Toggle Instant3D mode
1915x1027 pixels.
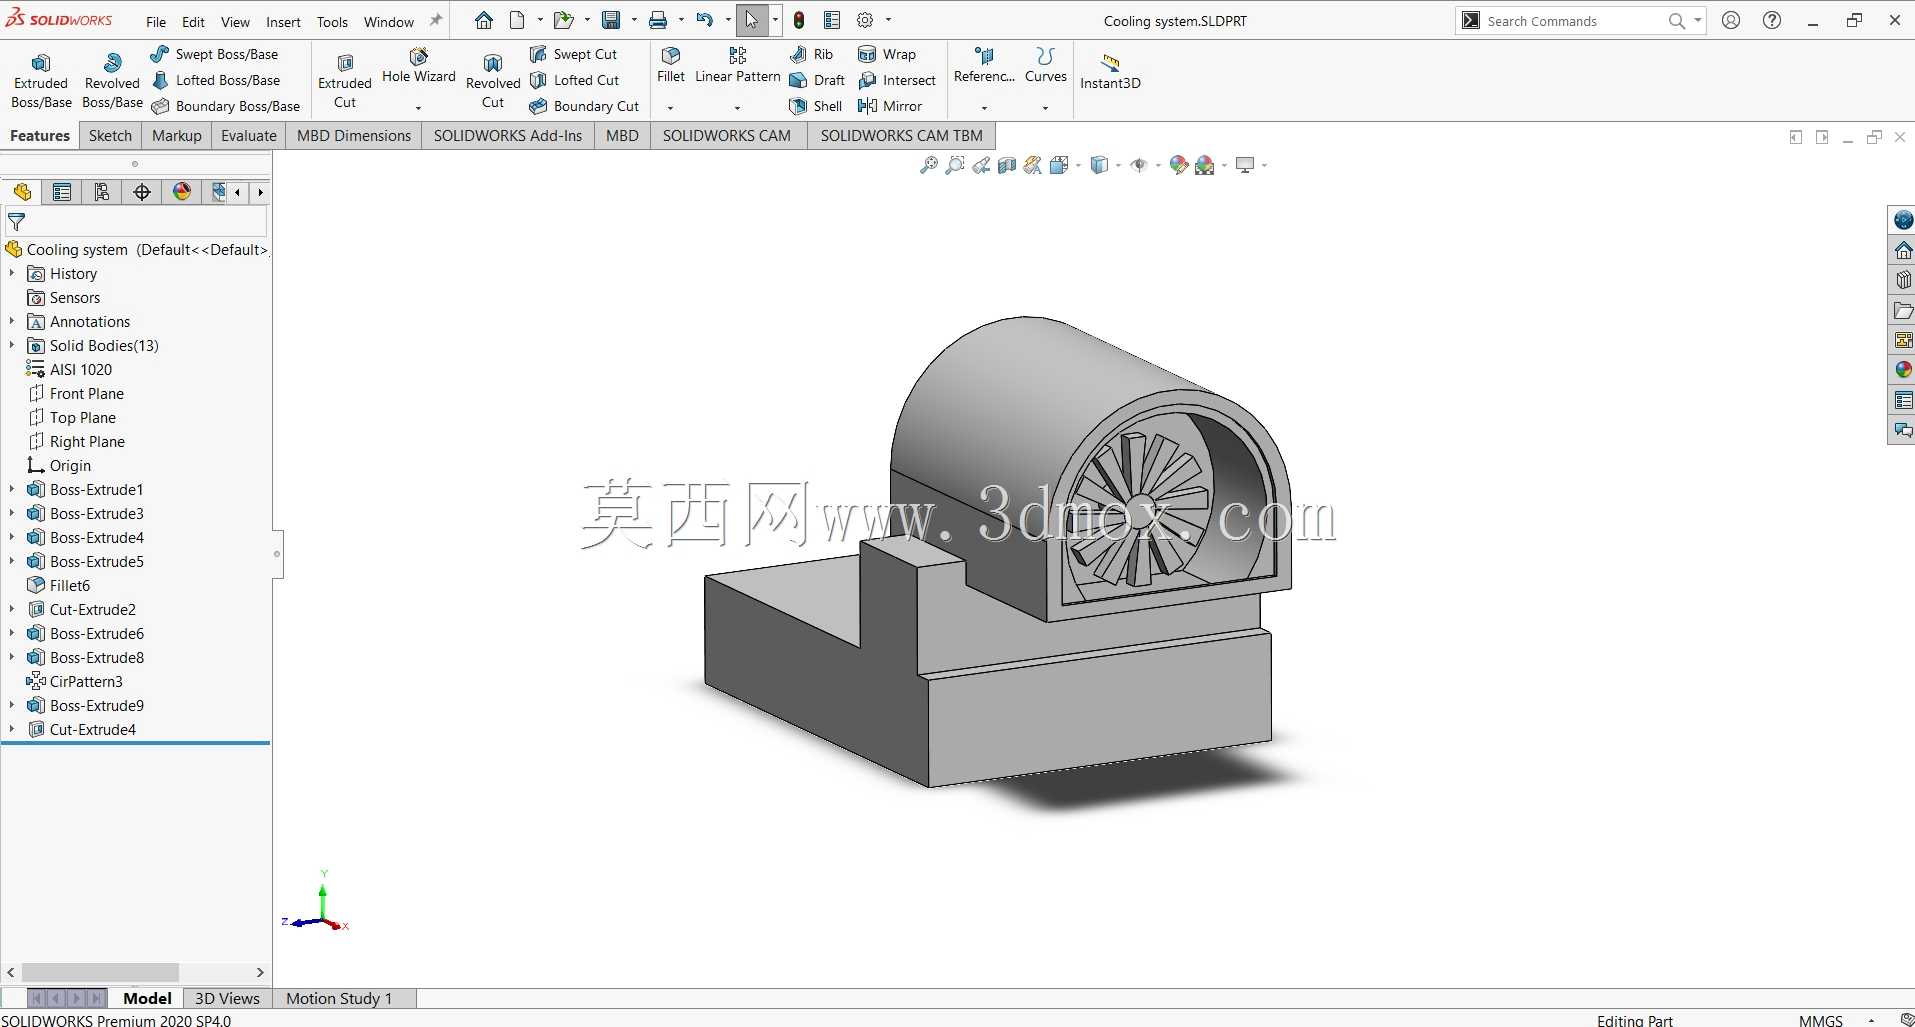[1110, 71]
